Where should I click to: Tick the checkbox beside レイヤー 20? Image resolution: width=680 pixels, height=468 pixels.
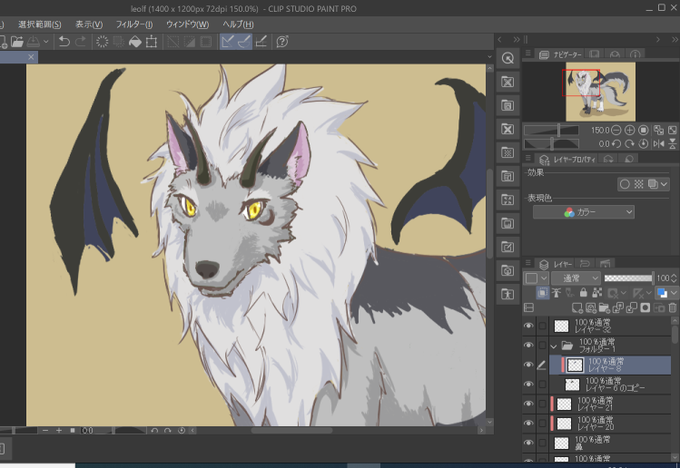pyautogui.click(x=542, y=423)
